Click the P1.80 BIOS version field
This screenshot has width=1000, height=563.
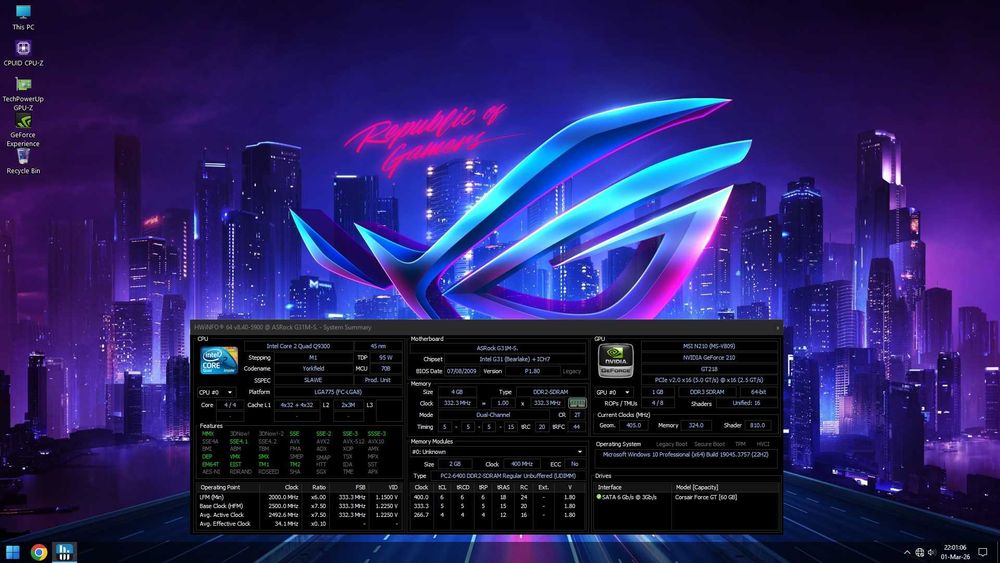tap(532, 371)
